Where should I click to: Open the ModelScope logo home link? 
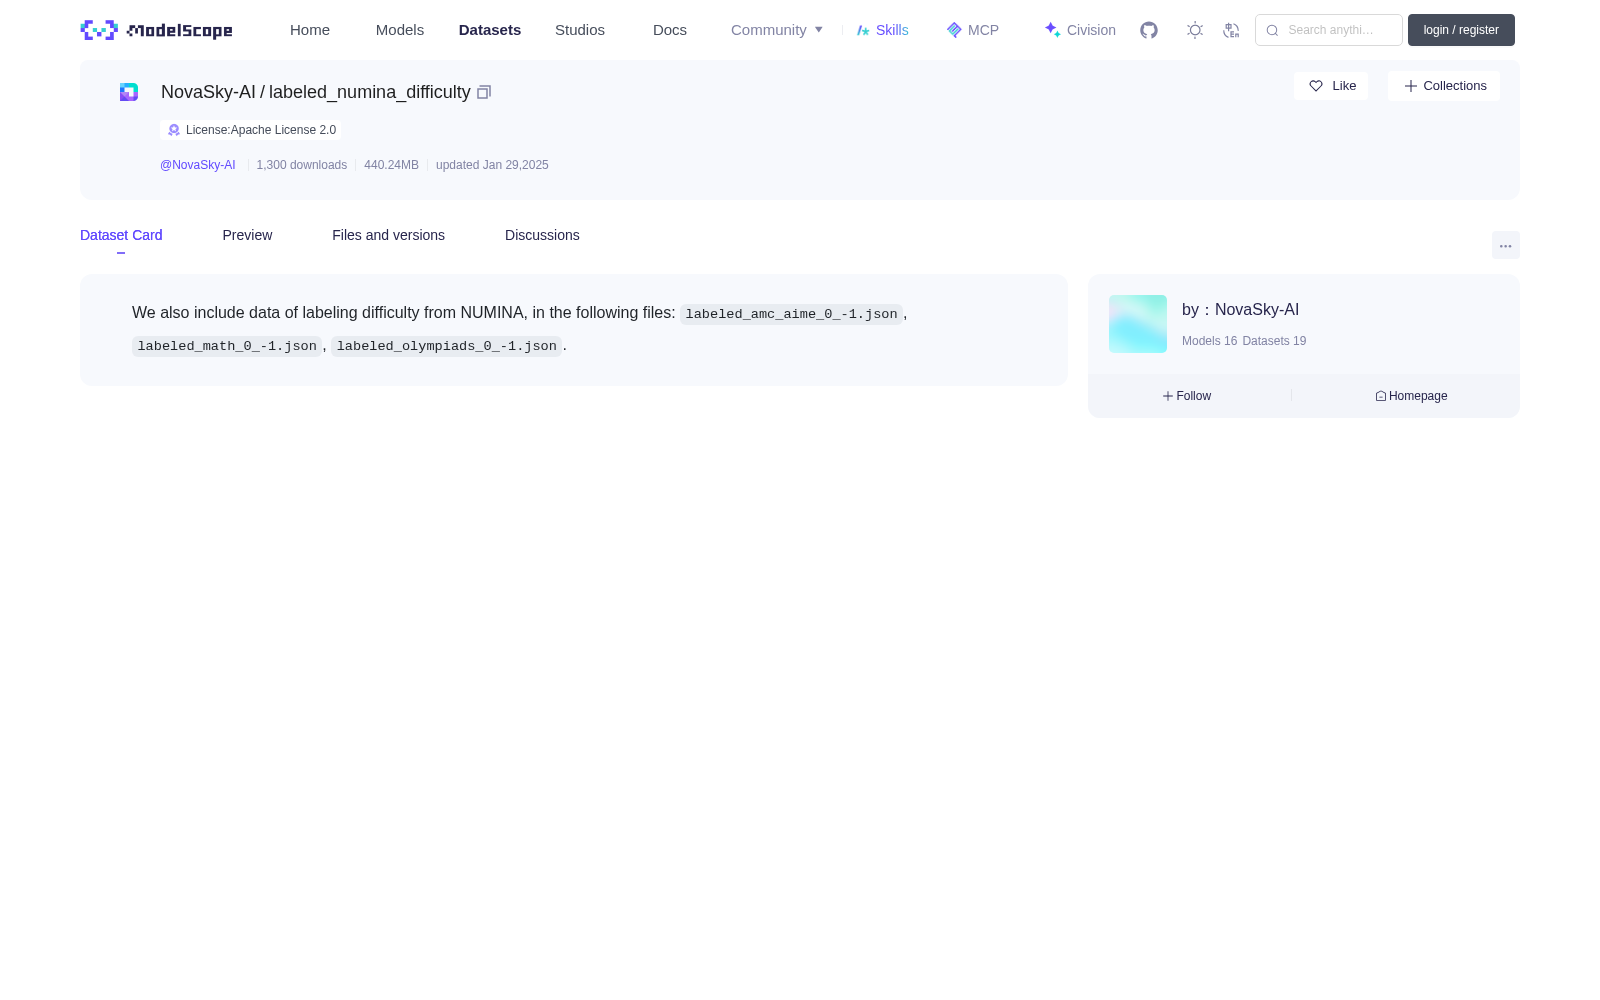click(157, 30)
